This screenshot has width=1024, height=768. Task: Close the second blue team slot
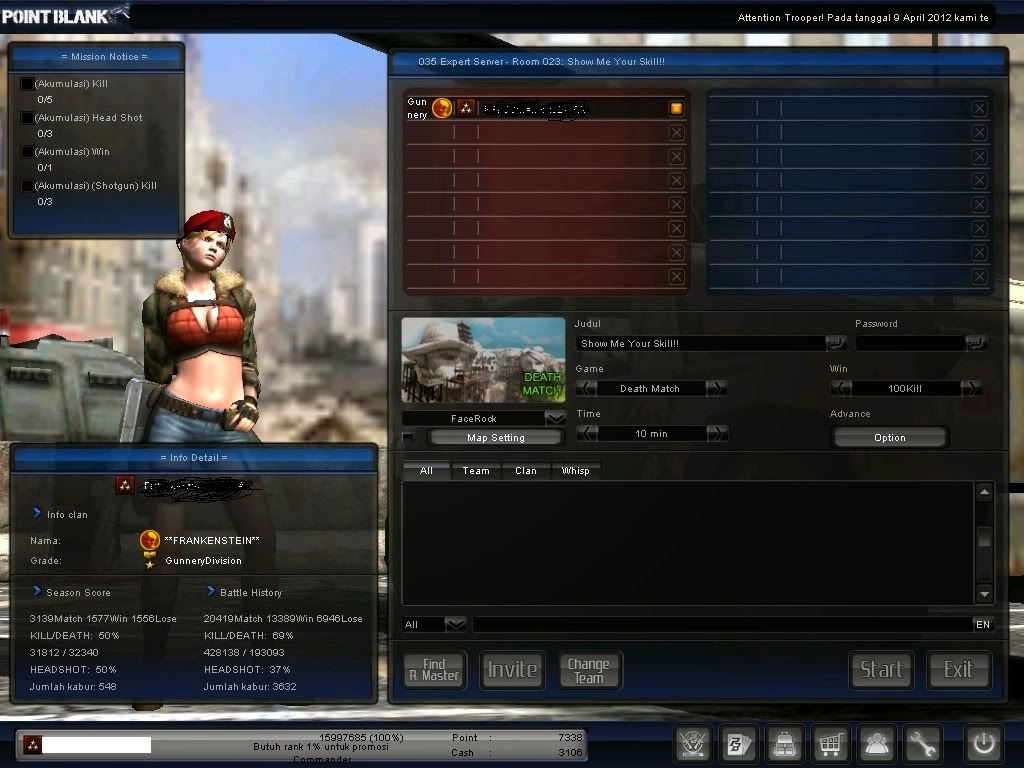point(979,133)
